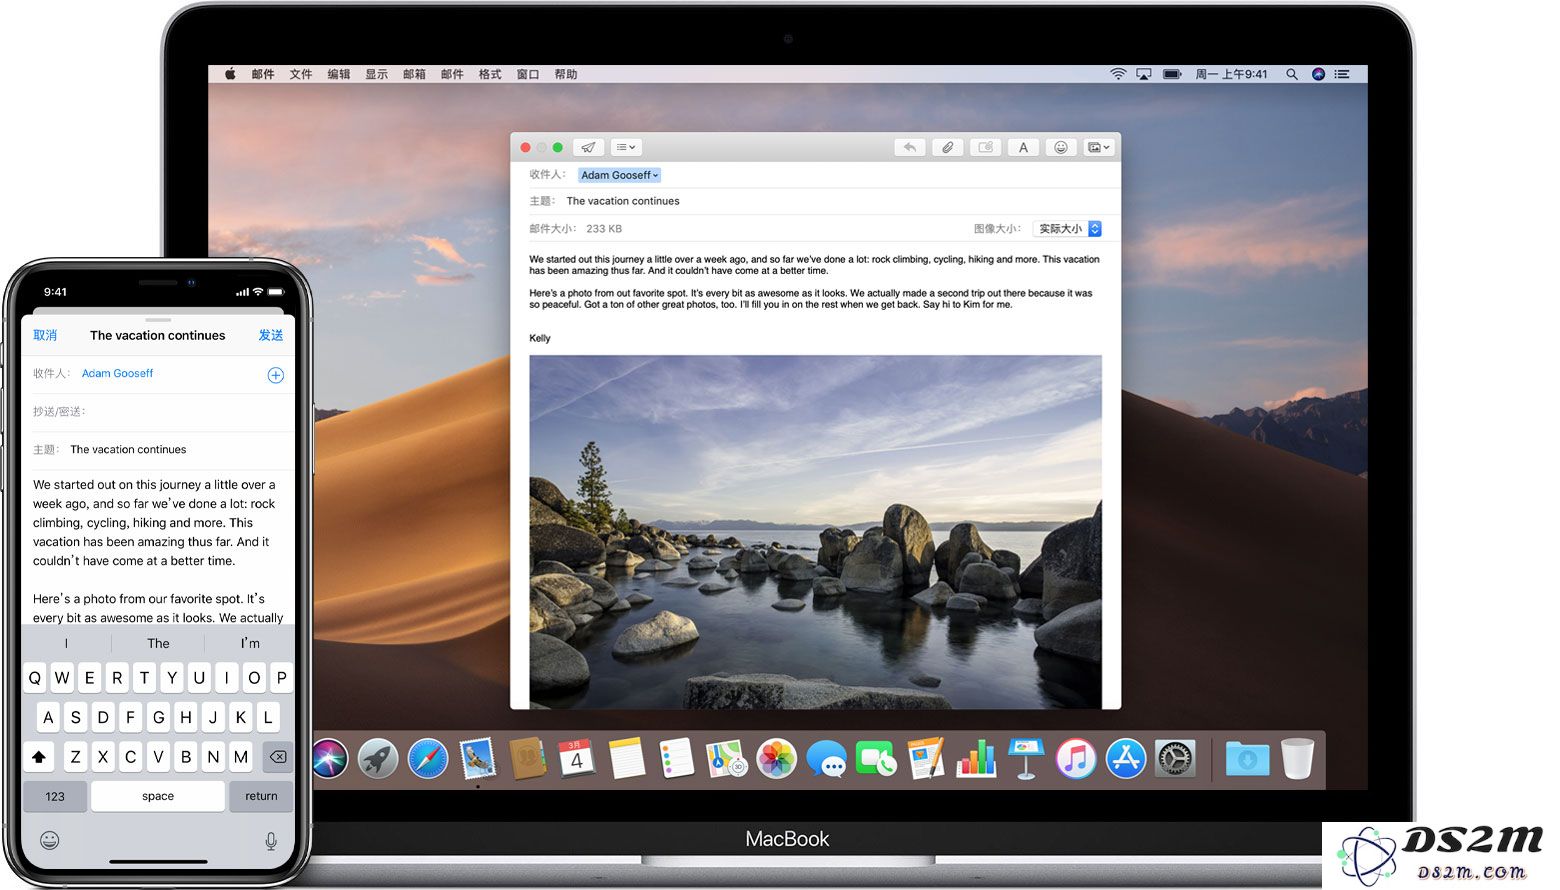Open Numbers chart icon in Dock
1560x890 pixels.
(976, 759)
